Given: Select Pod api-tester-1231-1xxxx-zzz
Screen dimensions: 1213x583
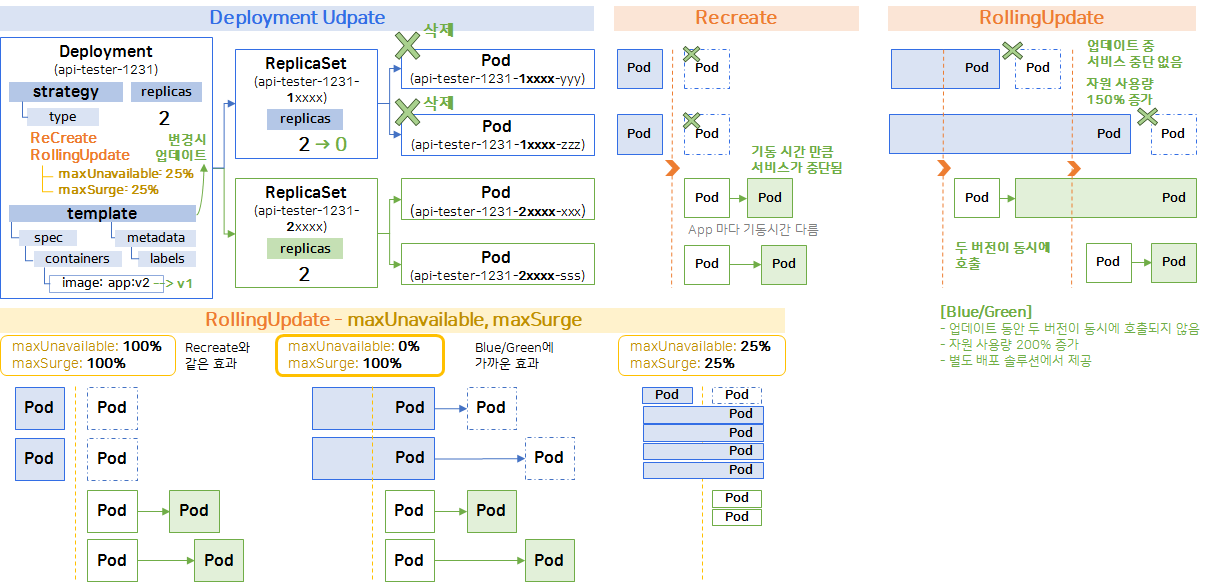Looking at the screenshot, I should click(497, 134).
